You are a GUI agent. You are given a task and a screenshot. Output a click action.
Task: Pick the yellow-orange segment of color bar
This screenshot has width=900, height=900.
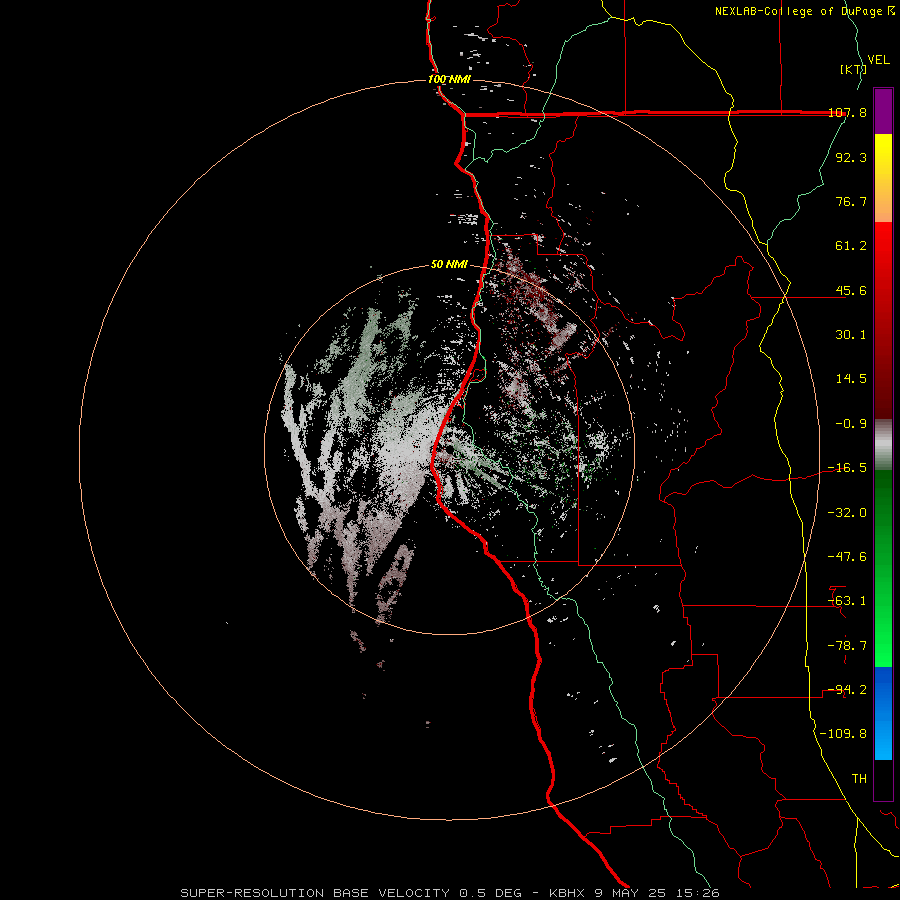(x=883, y=178)
